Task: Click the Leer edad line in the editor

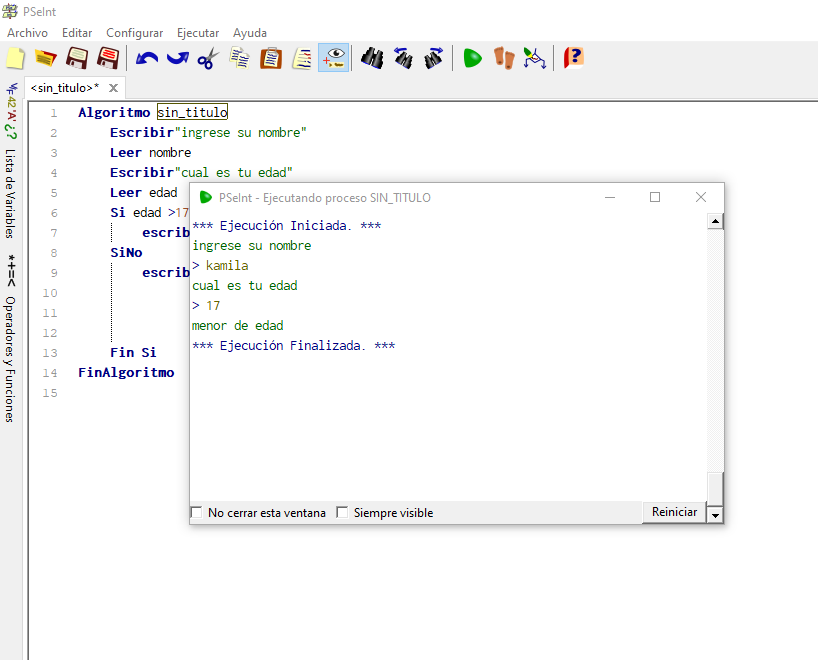Action: coord(144,193)
